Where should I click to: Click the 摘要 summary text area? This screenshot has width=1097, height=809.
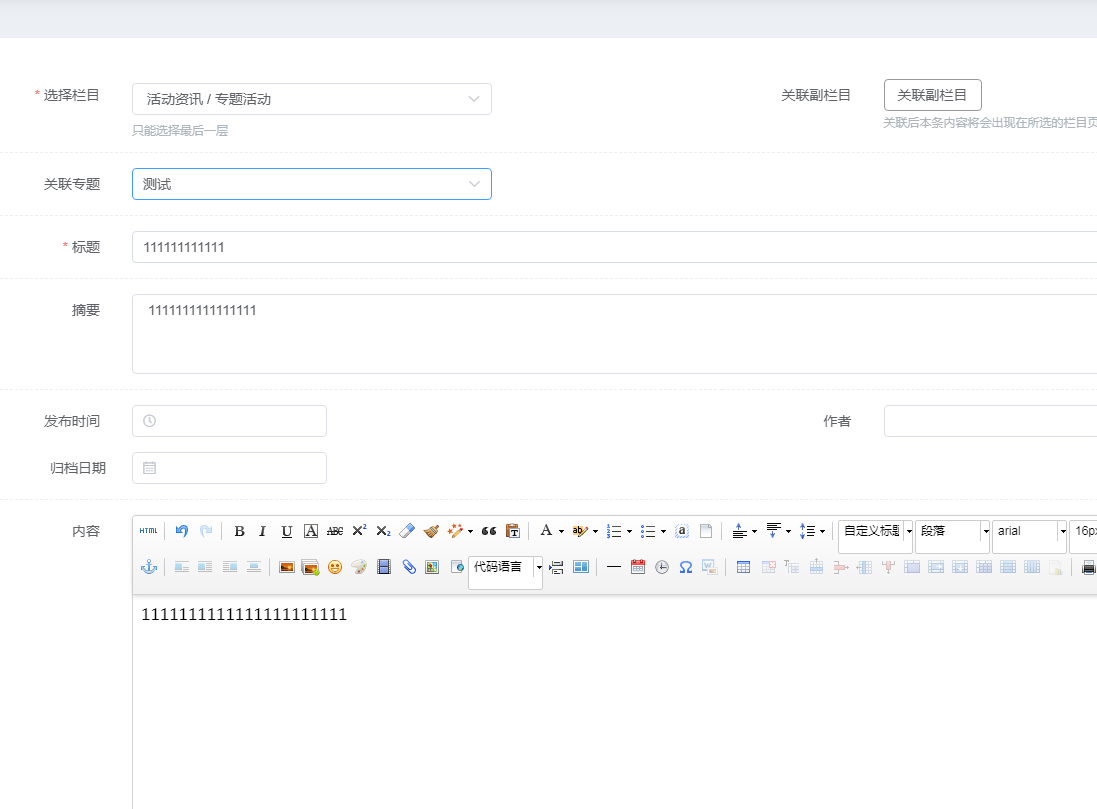[x=614, y=334]
